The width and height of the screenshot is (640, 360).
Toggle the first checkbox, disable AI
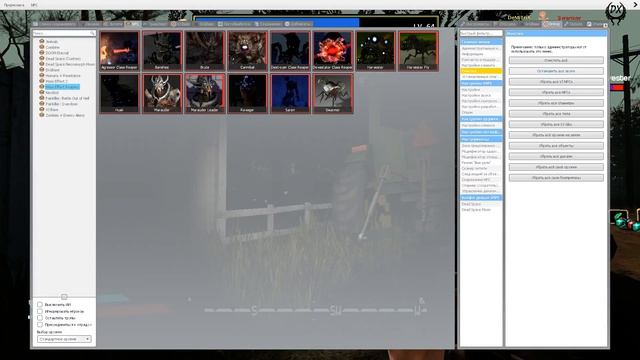tap(40, 304)
